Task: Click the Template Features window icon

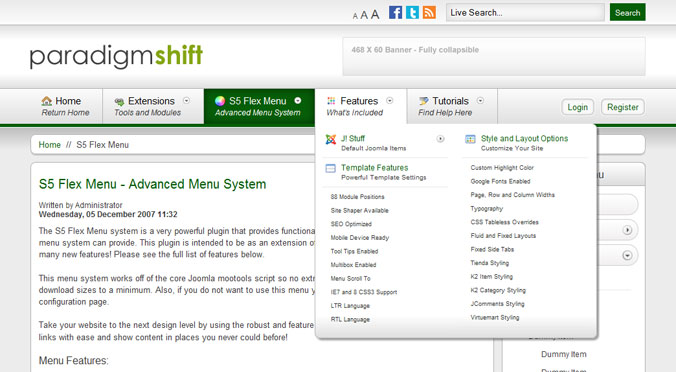Action: tap(331, 168)
